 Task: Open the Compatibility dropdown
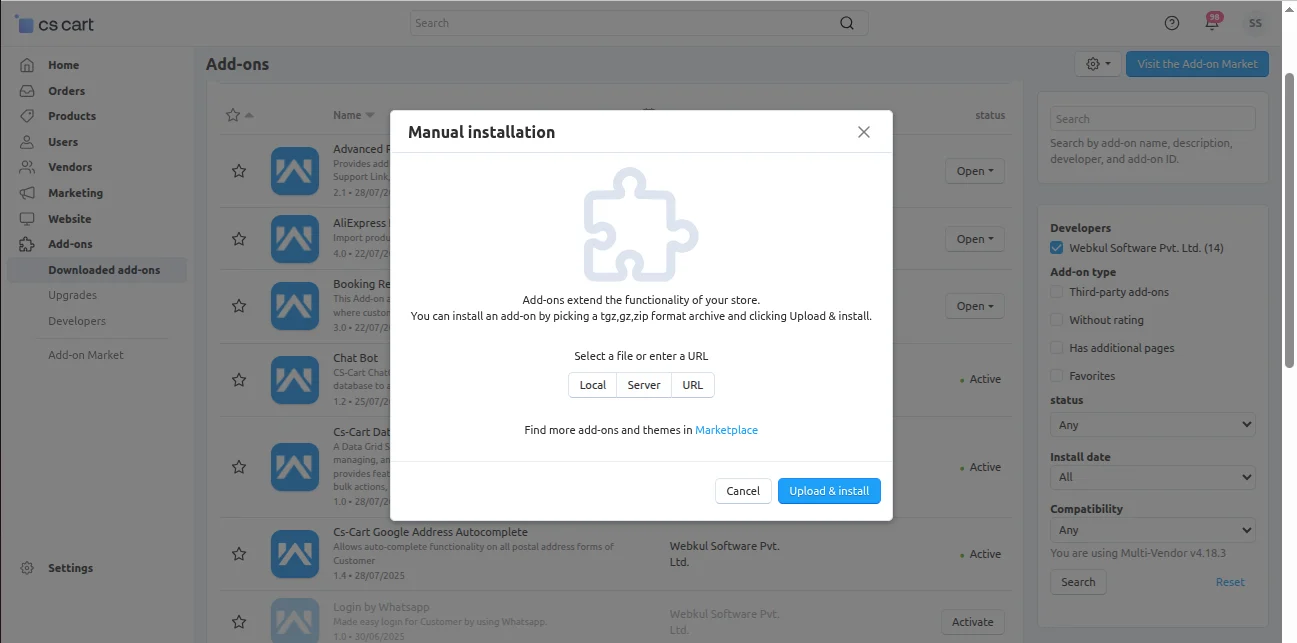(1152, 529)
